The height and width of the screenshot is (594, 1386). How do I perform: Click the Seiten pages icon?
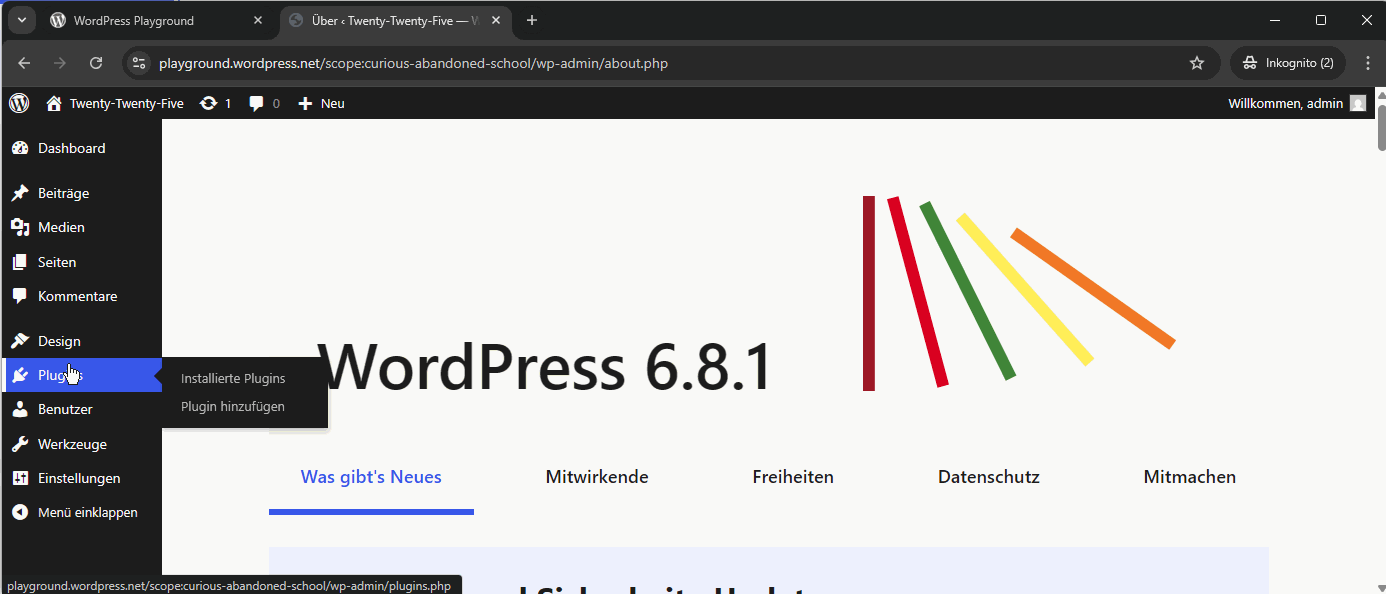click(x=20, y=262)
